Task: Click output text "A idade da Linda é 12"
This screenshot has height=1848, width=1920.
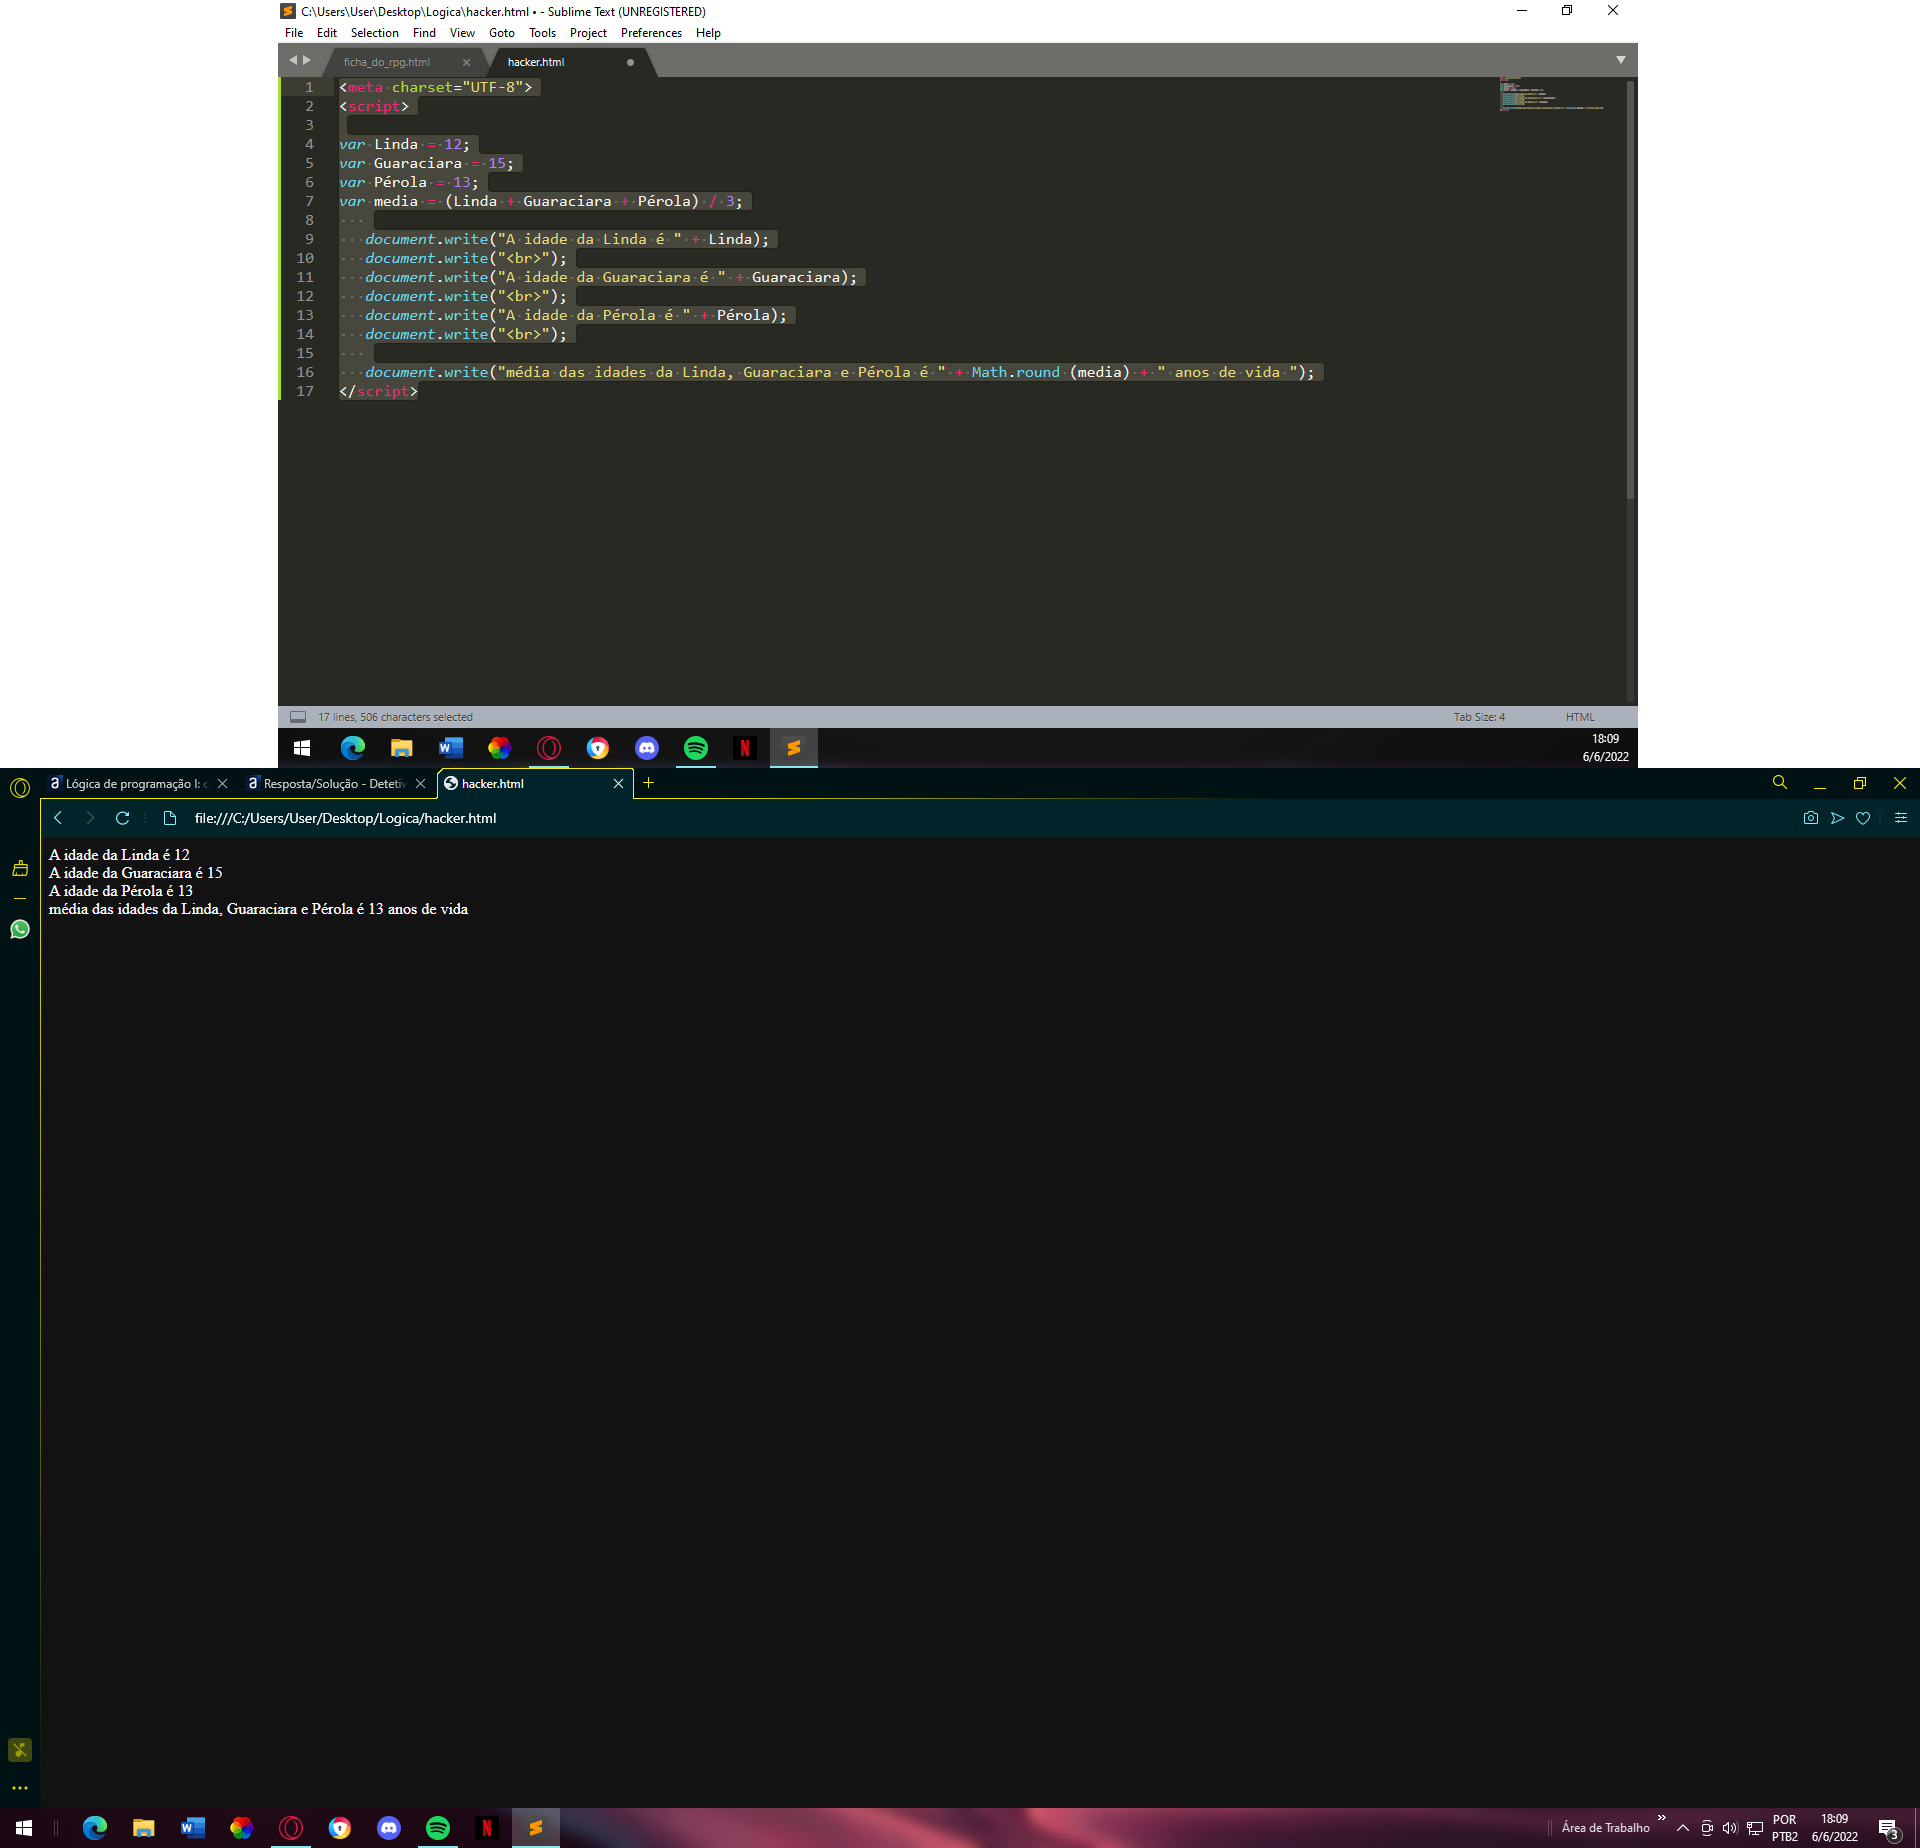Action: pos(119,855)
